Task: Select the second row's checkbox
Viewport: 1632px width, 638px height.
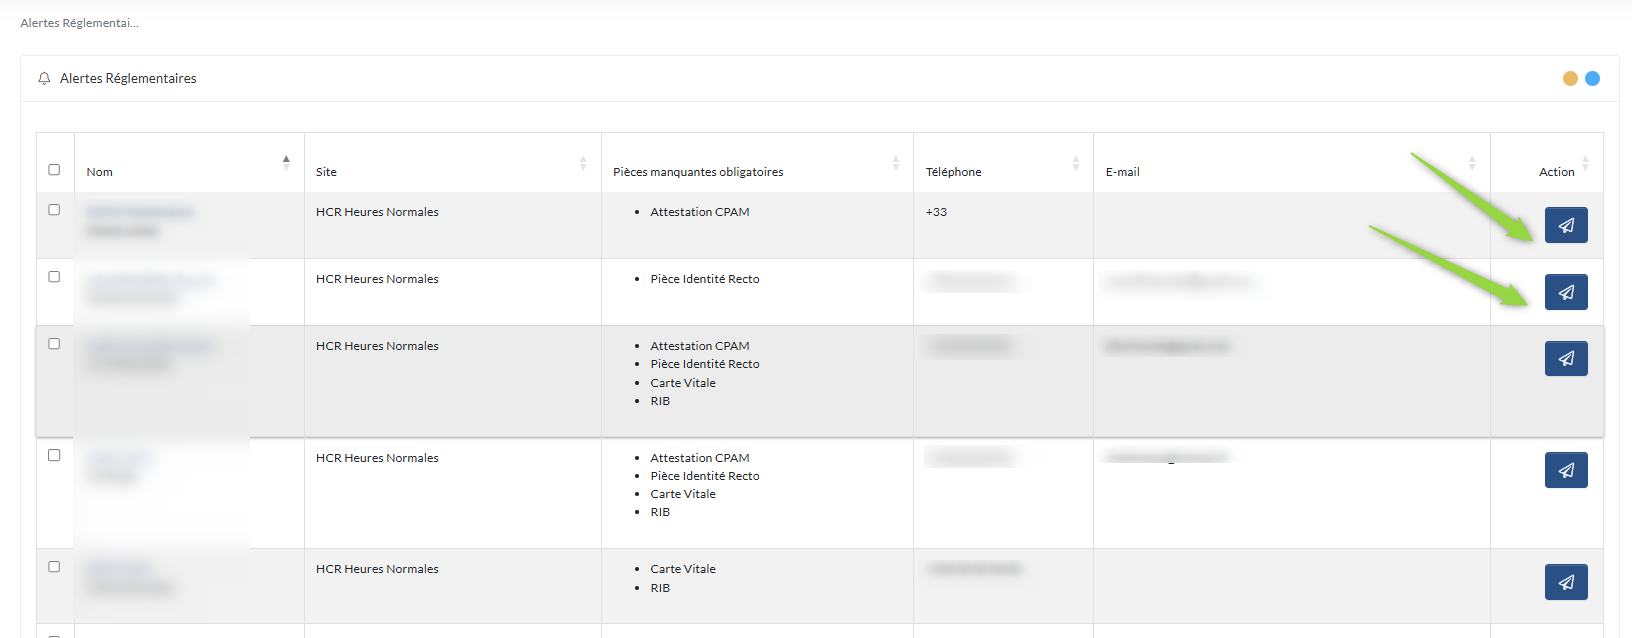Action: tap(54, 277)
